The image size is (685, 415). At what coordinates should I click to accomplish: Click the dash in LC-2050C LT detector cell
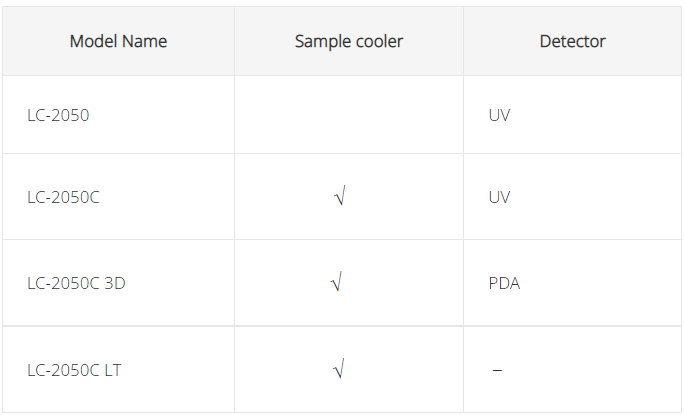(x=497, y=371)
